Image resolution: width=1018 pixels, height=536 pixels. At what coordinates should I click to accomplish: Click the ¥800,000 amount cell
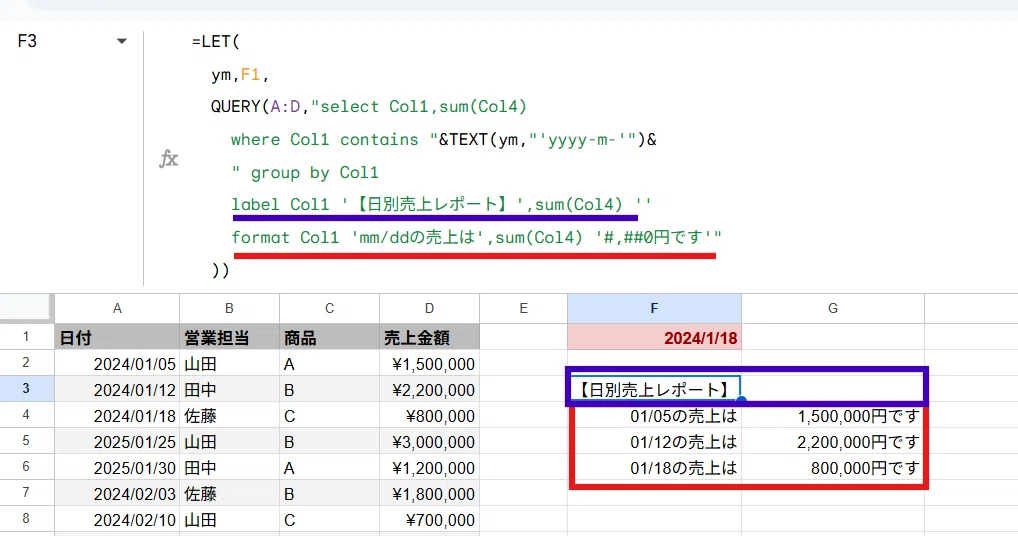[429, 415]
